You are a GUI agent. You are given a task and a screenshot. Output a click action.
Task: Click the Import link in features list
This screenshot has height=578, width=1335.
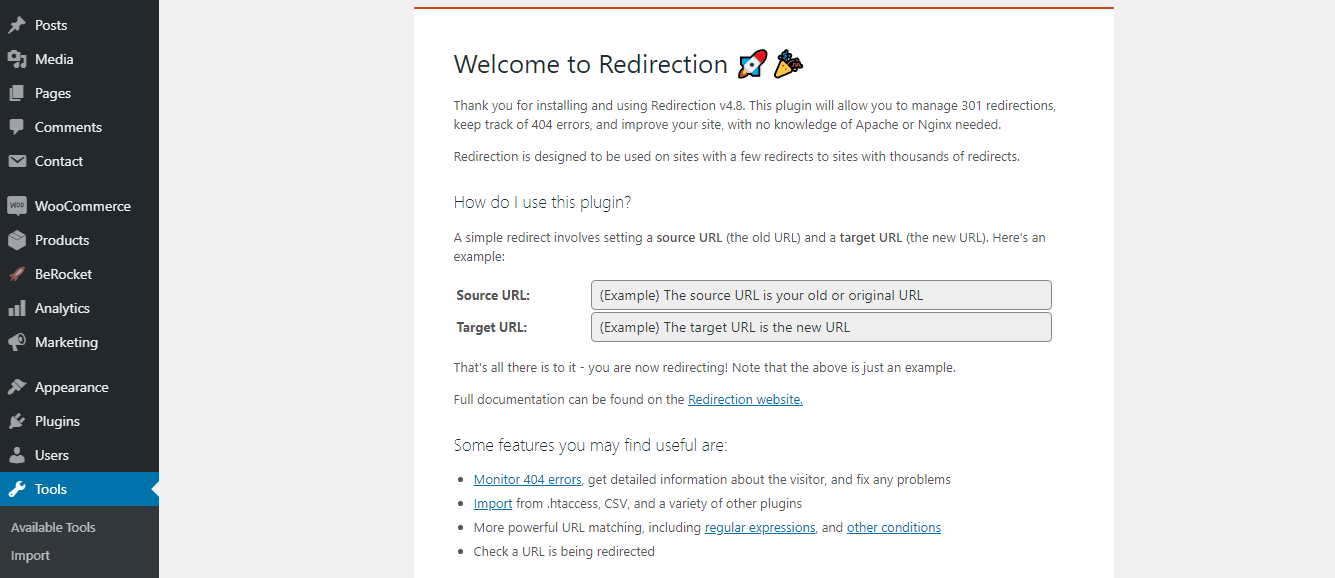[493, 503]
